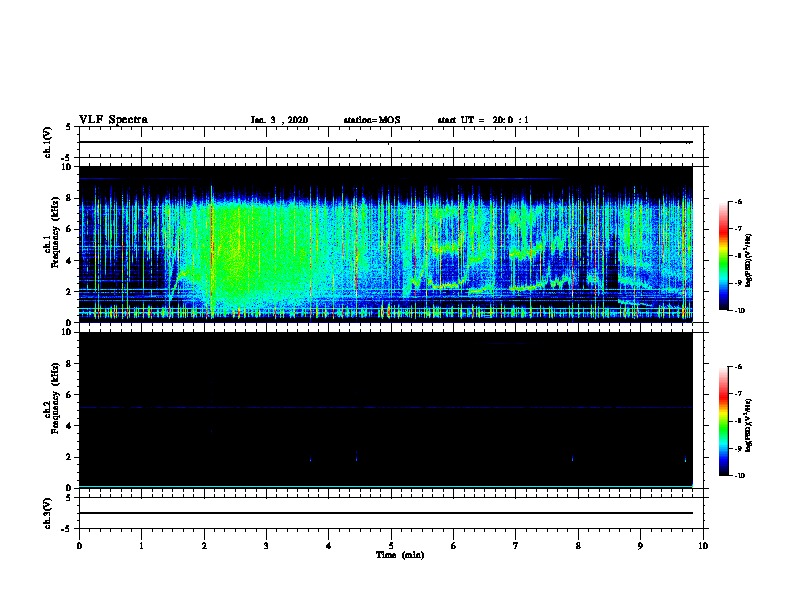This screenshot has width=792, height=612.
Task: Click the ch.2 "Frequency (kHz)" axis label
Action: [55, 398]
